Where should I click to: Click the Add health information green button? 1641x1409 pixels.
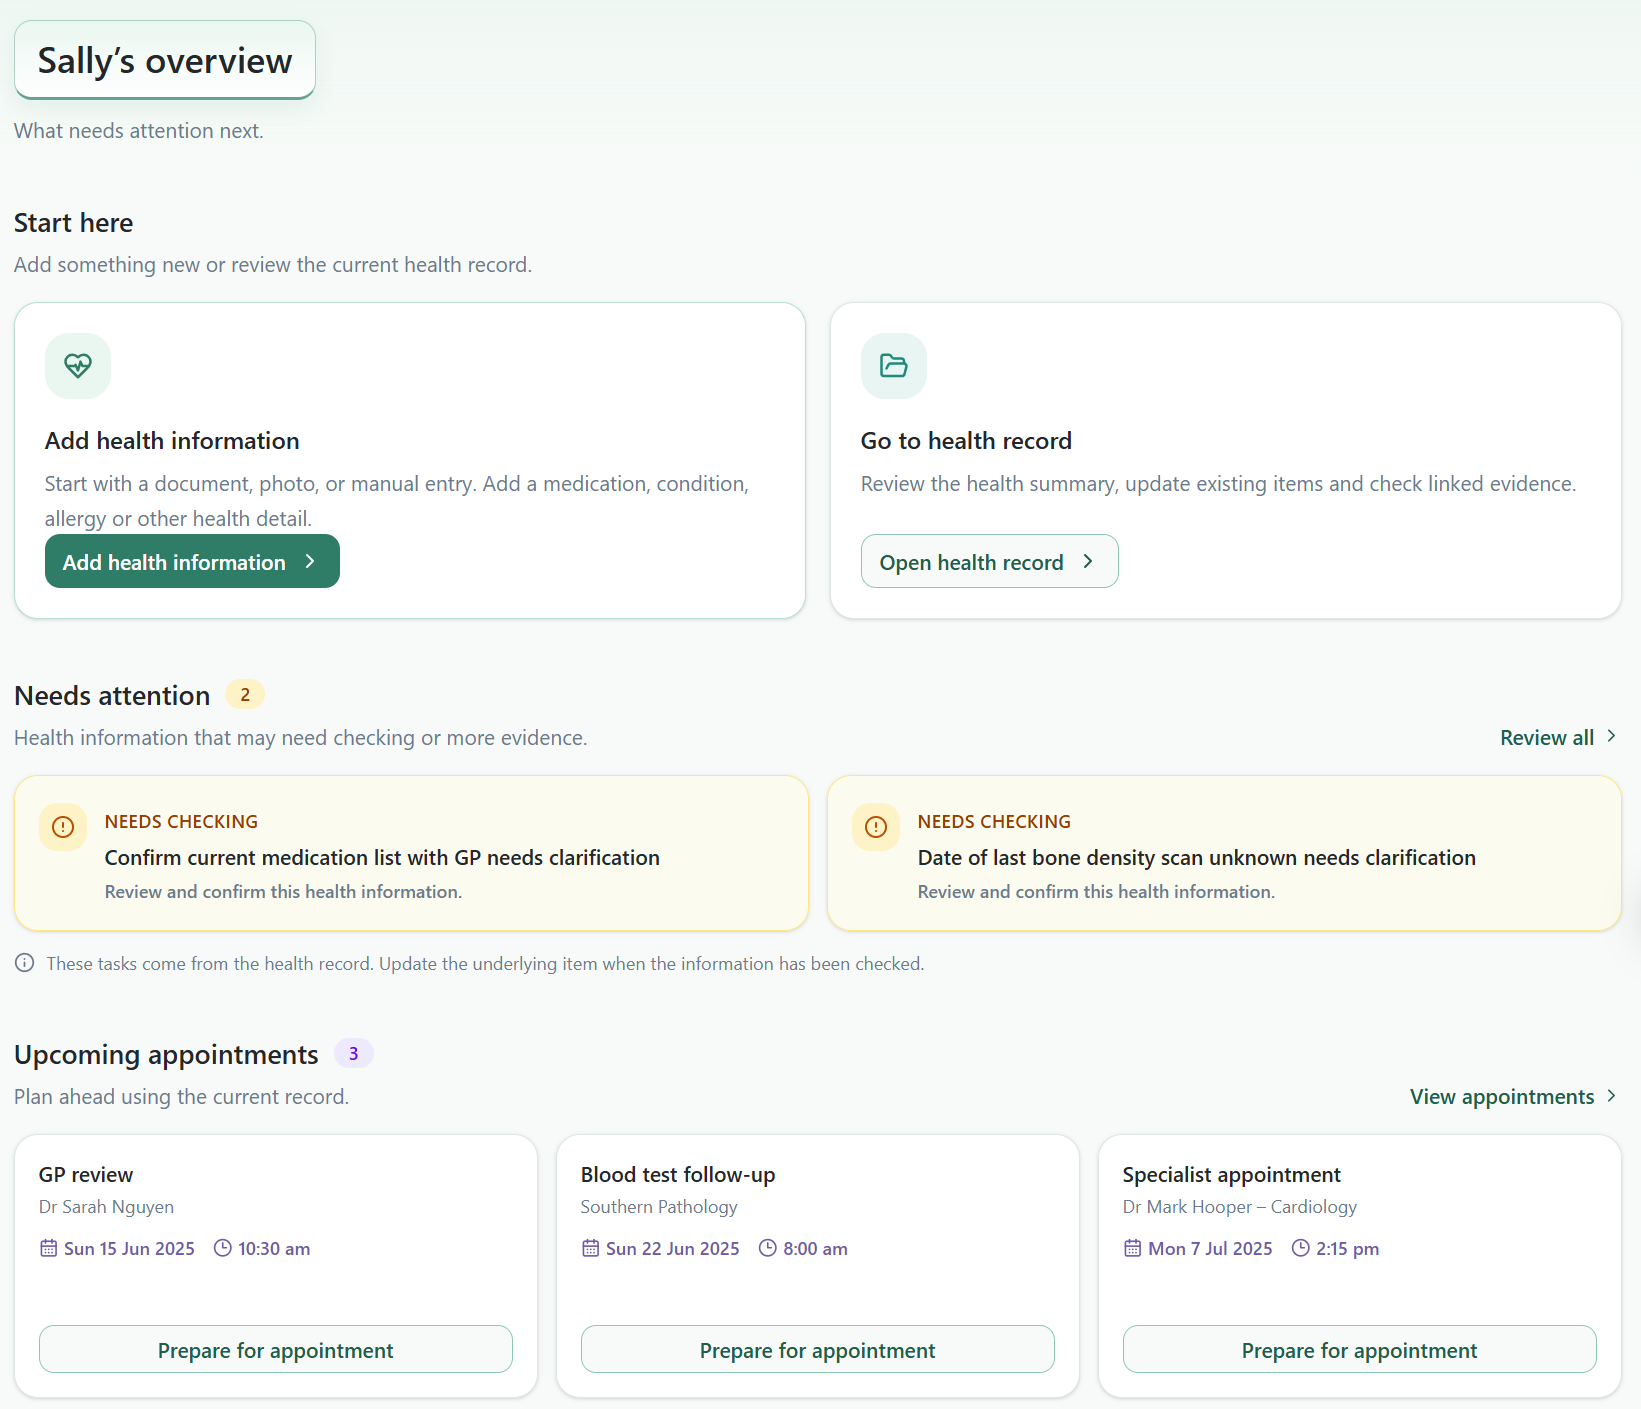(192, 561)
